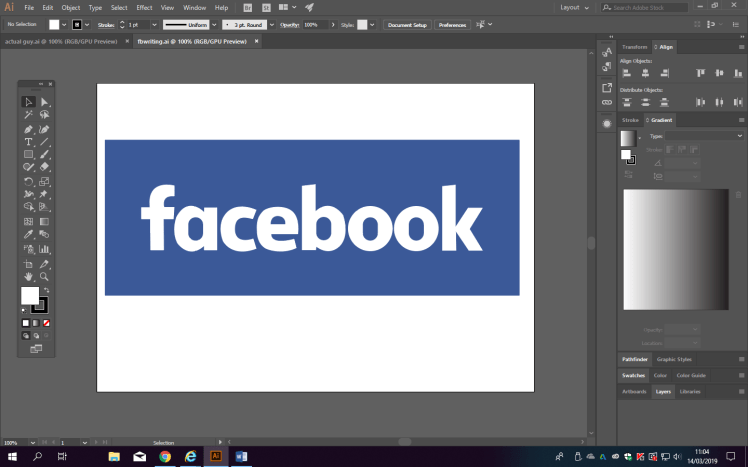Image resolution: width=748 pixels, height=467 pixels.
Task: Choose the Scale tool
Action: pos(44,182)
